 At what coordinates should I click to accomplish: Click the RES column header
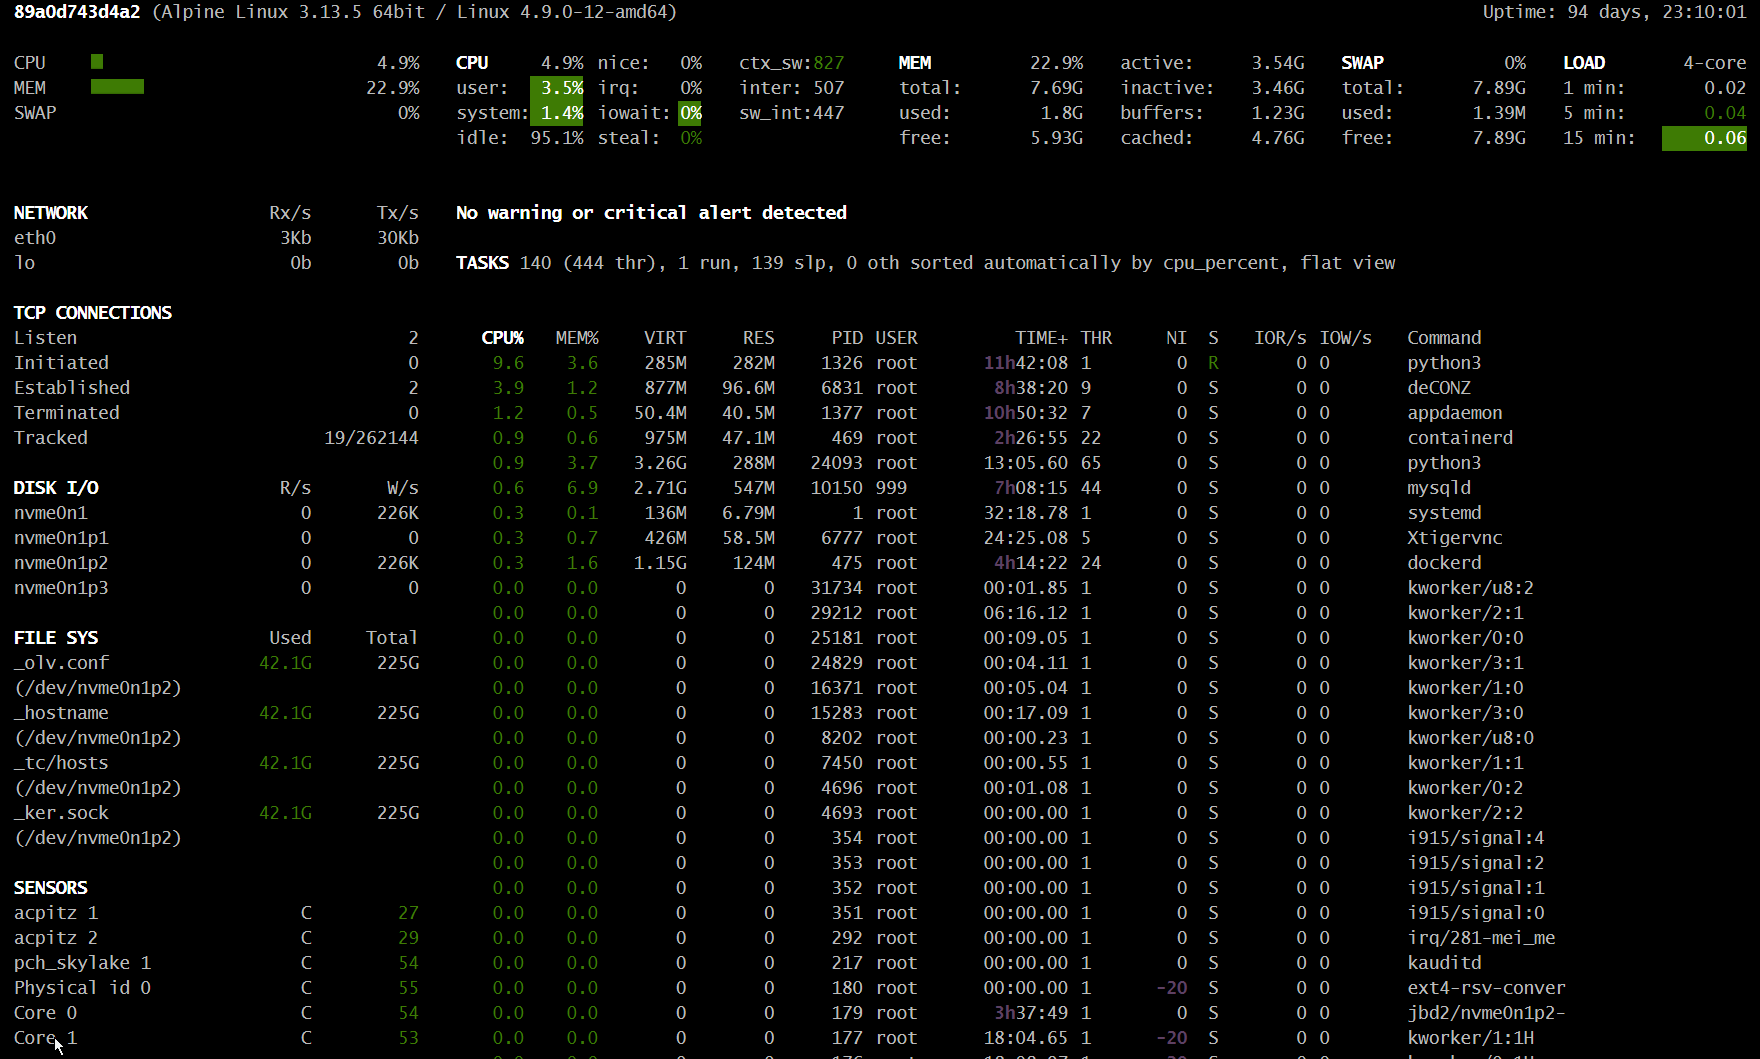coord(759,338)
